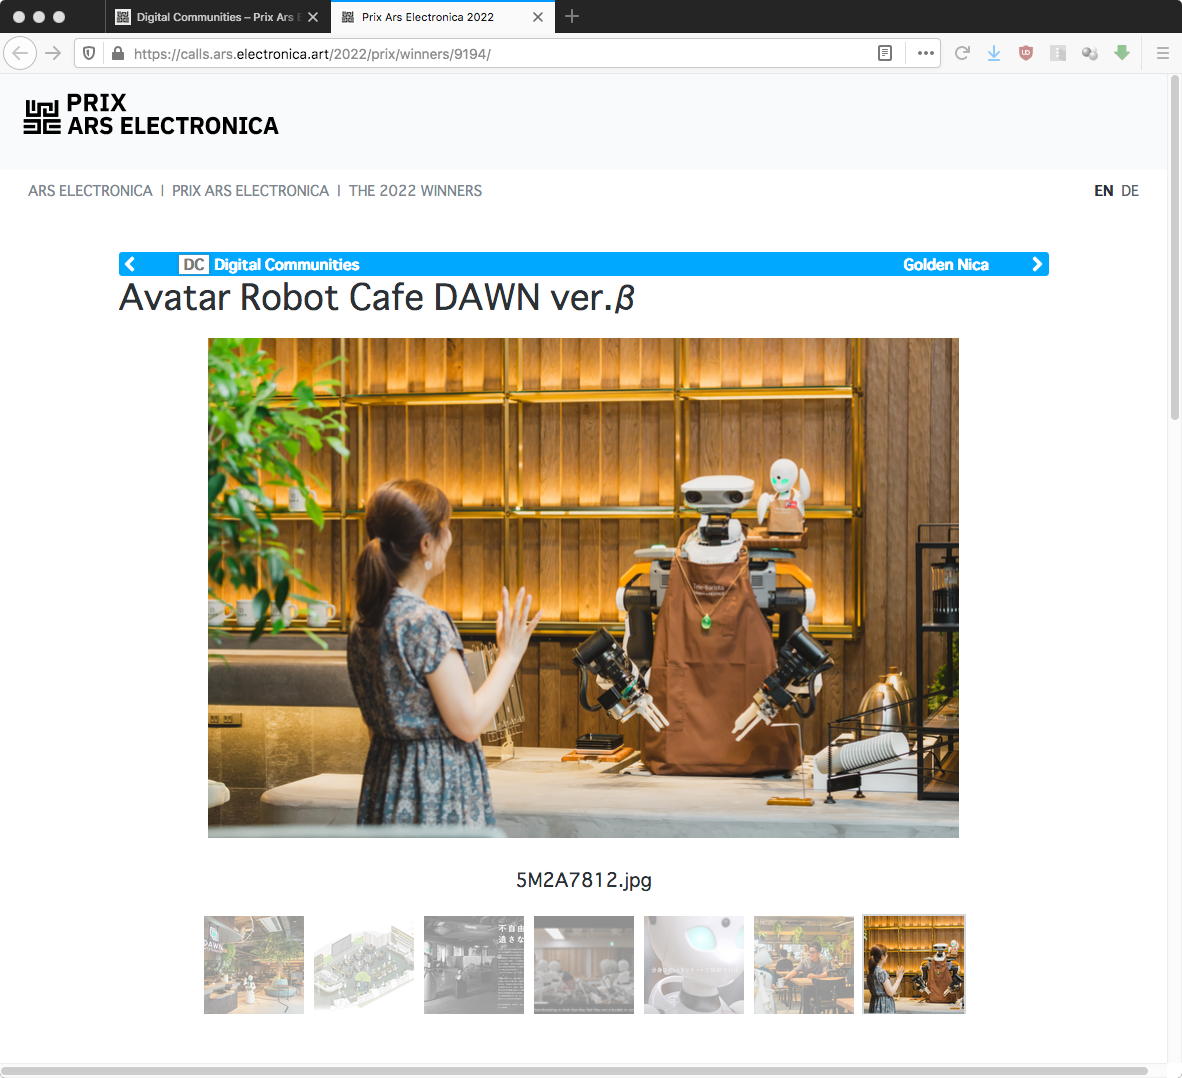Select the Prix Ars Electronica 2022 tab
The height and width of the screenshot is (1078, 1182).
(442, 17)
